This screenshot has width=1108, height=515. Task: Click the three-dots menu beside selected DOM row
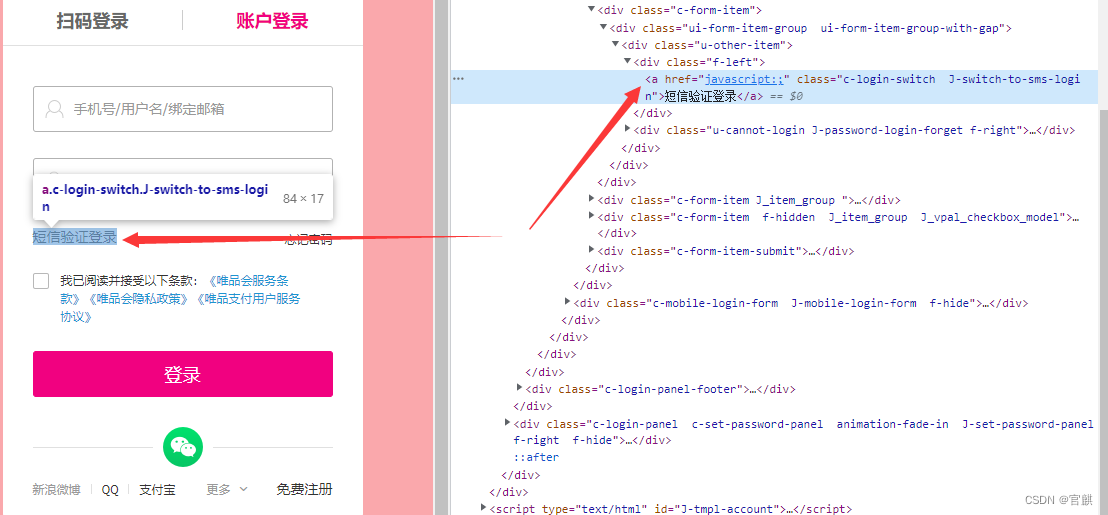459,78
